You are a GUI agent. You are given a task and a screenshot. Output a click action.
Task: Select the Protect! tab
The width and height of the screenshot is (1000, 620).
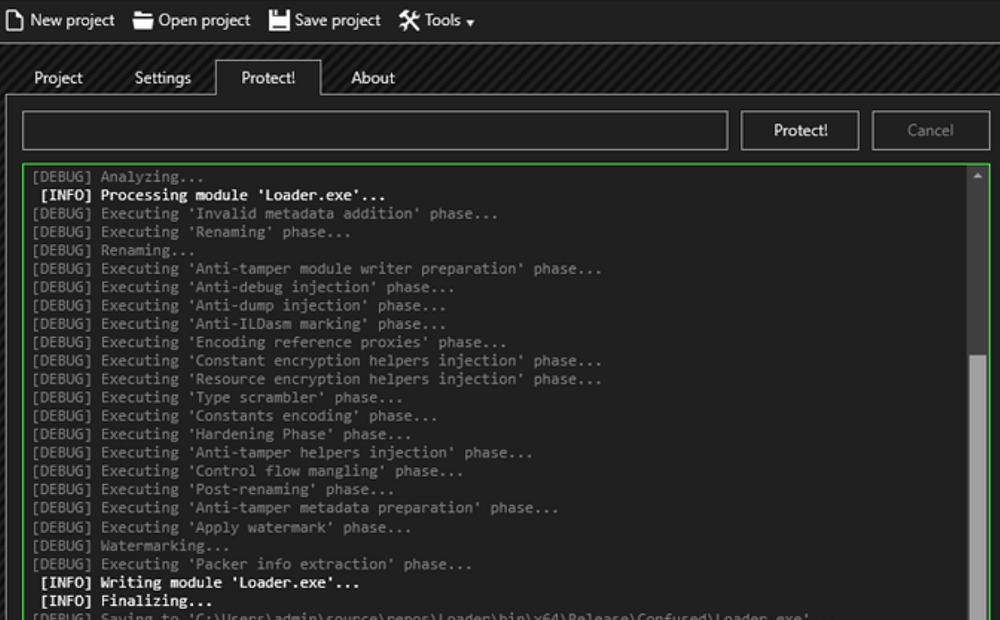pyautogui.click(x=268, y=78)
